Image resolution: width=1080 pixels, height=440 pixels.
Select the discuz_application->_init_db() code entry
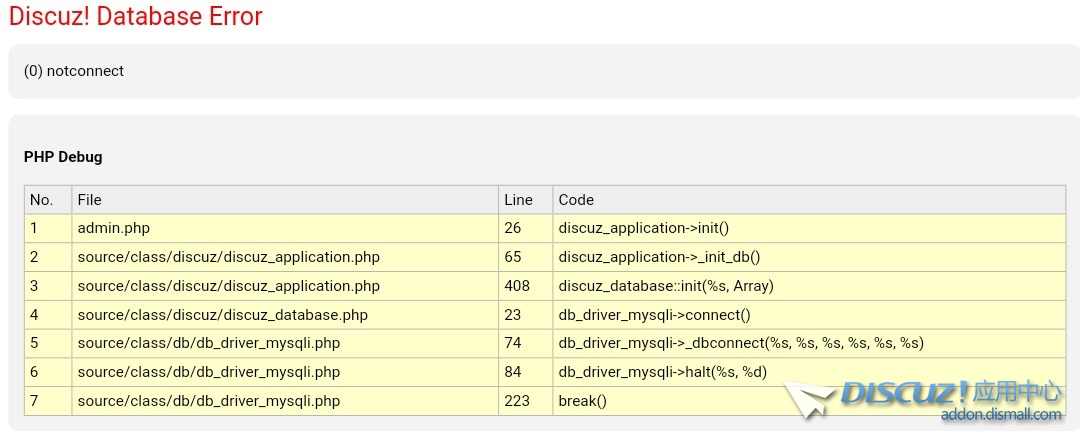659,257
